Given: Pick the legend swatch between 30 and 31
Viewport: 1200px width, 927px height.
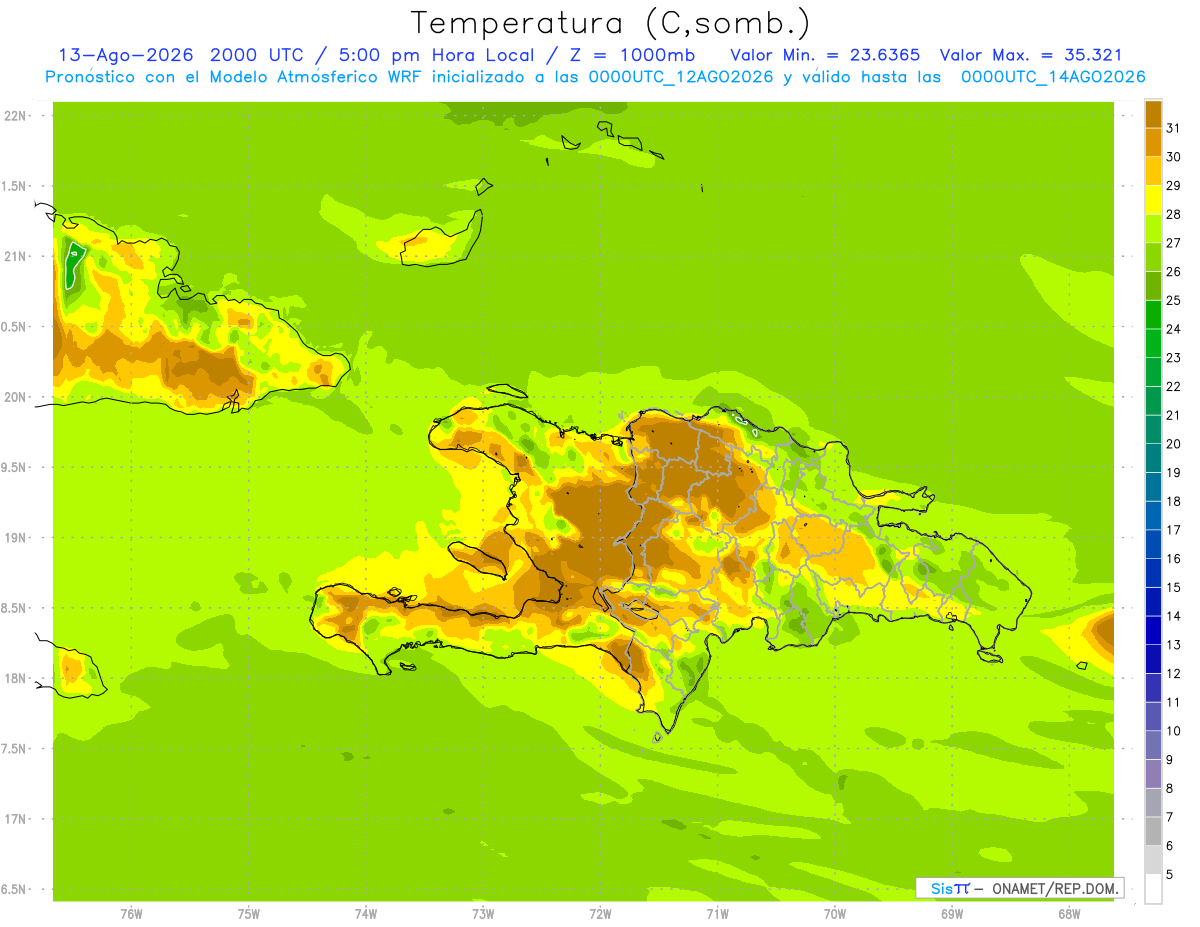Looking at the screenshot, I should (x=1153, y=142).
